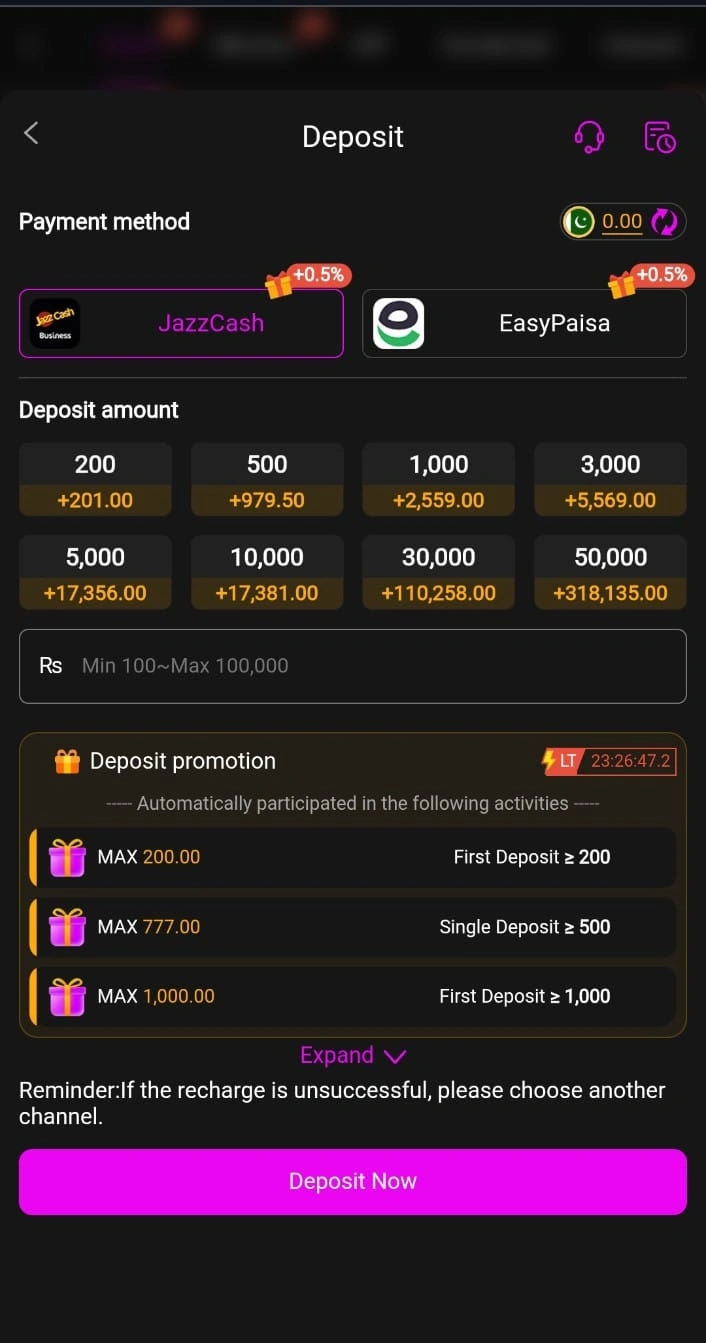Click the EasyPaisa logo icon
Viewport: 706px width, 1343px height.
pyautogui.click(x=398, y=324)
